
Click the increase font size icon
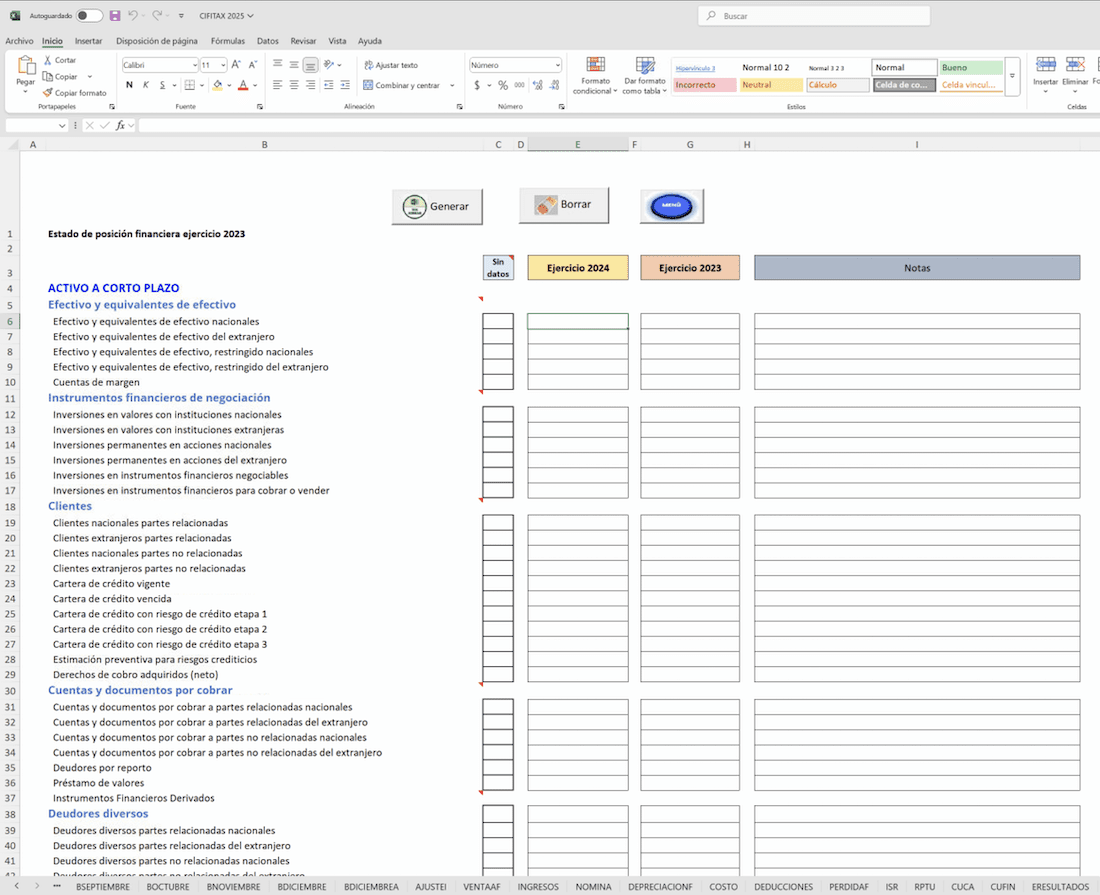tap(236, 65)
